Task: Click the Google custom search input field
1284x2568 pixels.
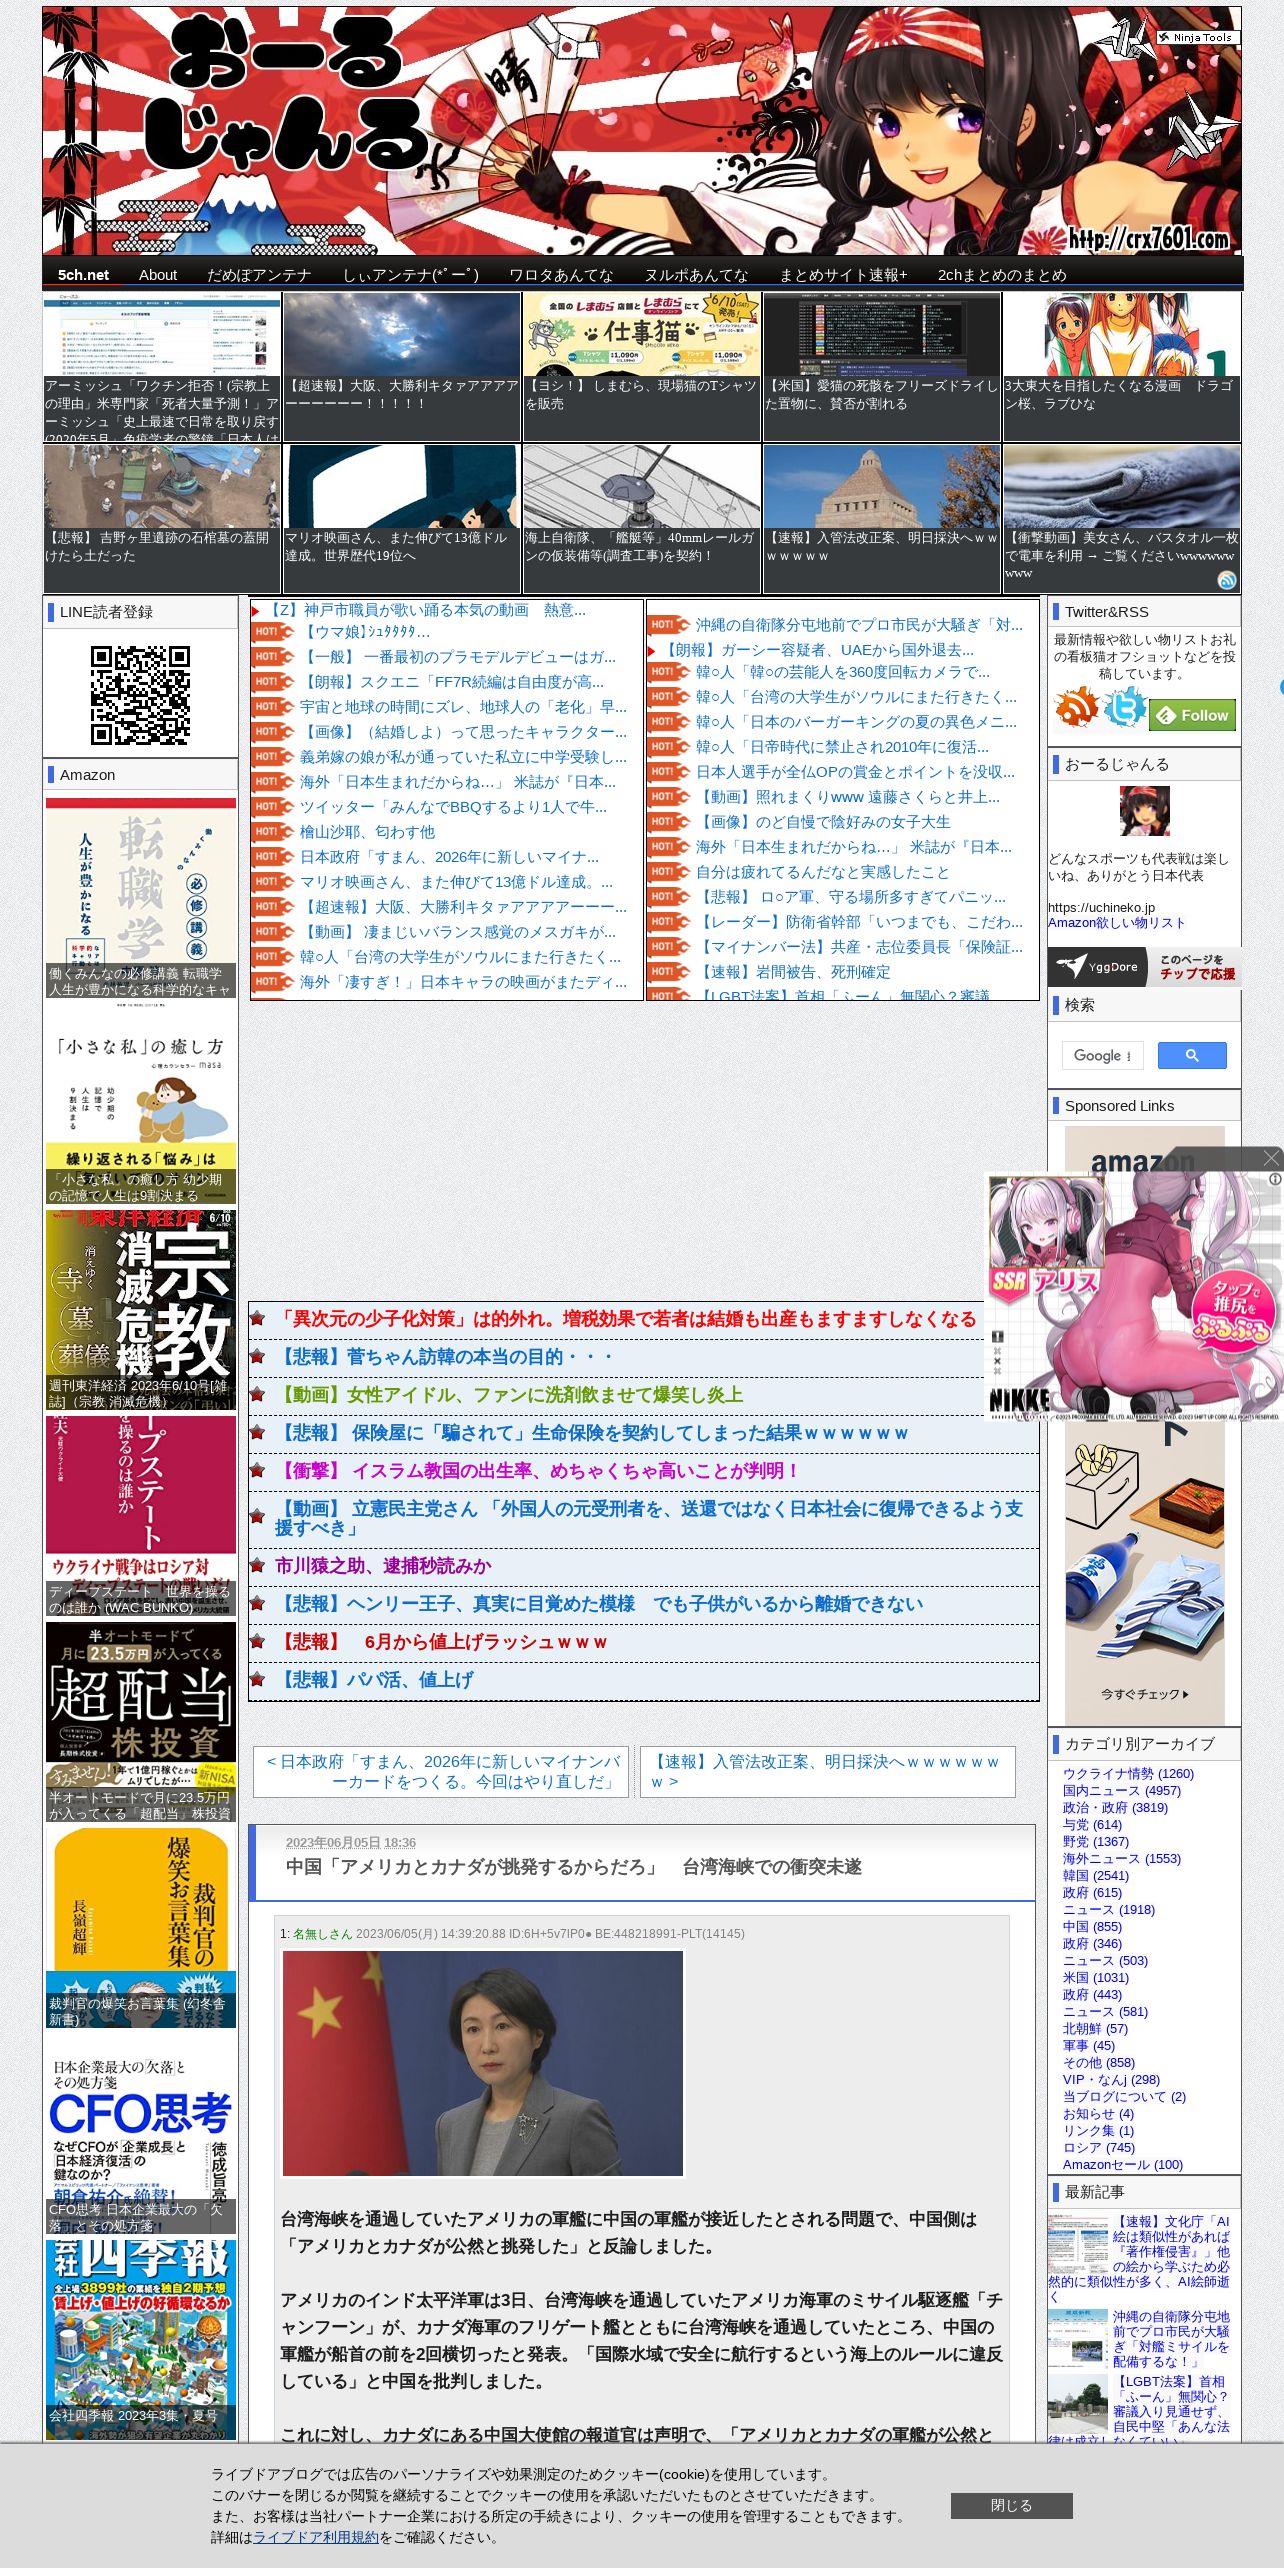Action: coord(1102,1055)
